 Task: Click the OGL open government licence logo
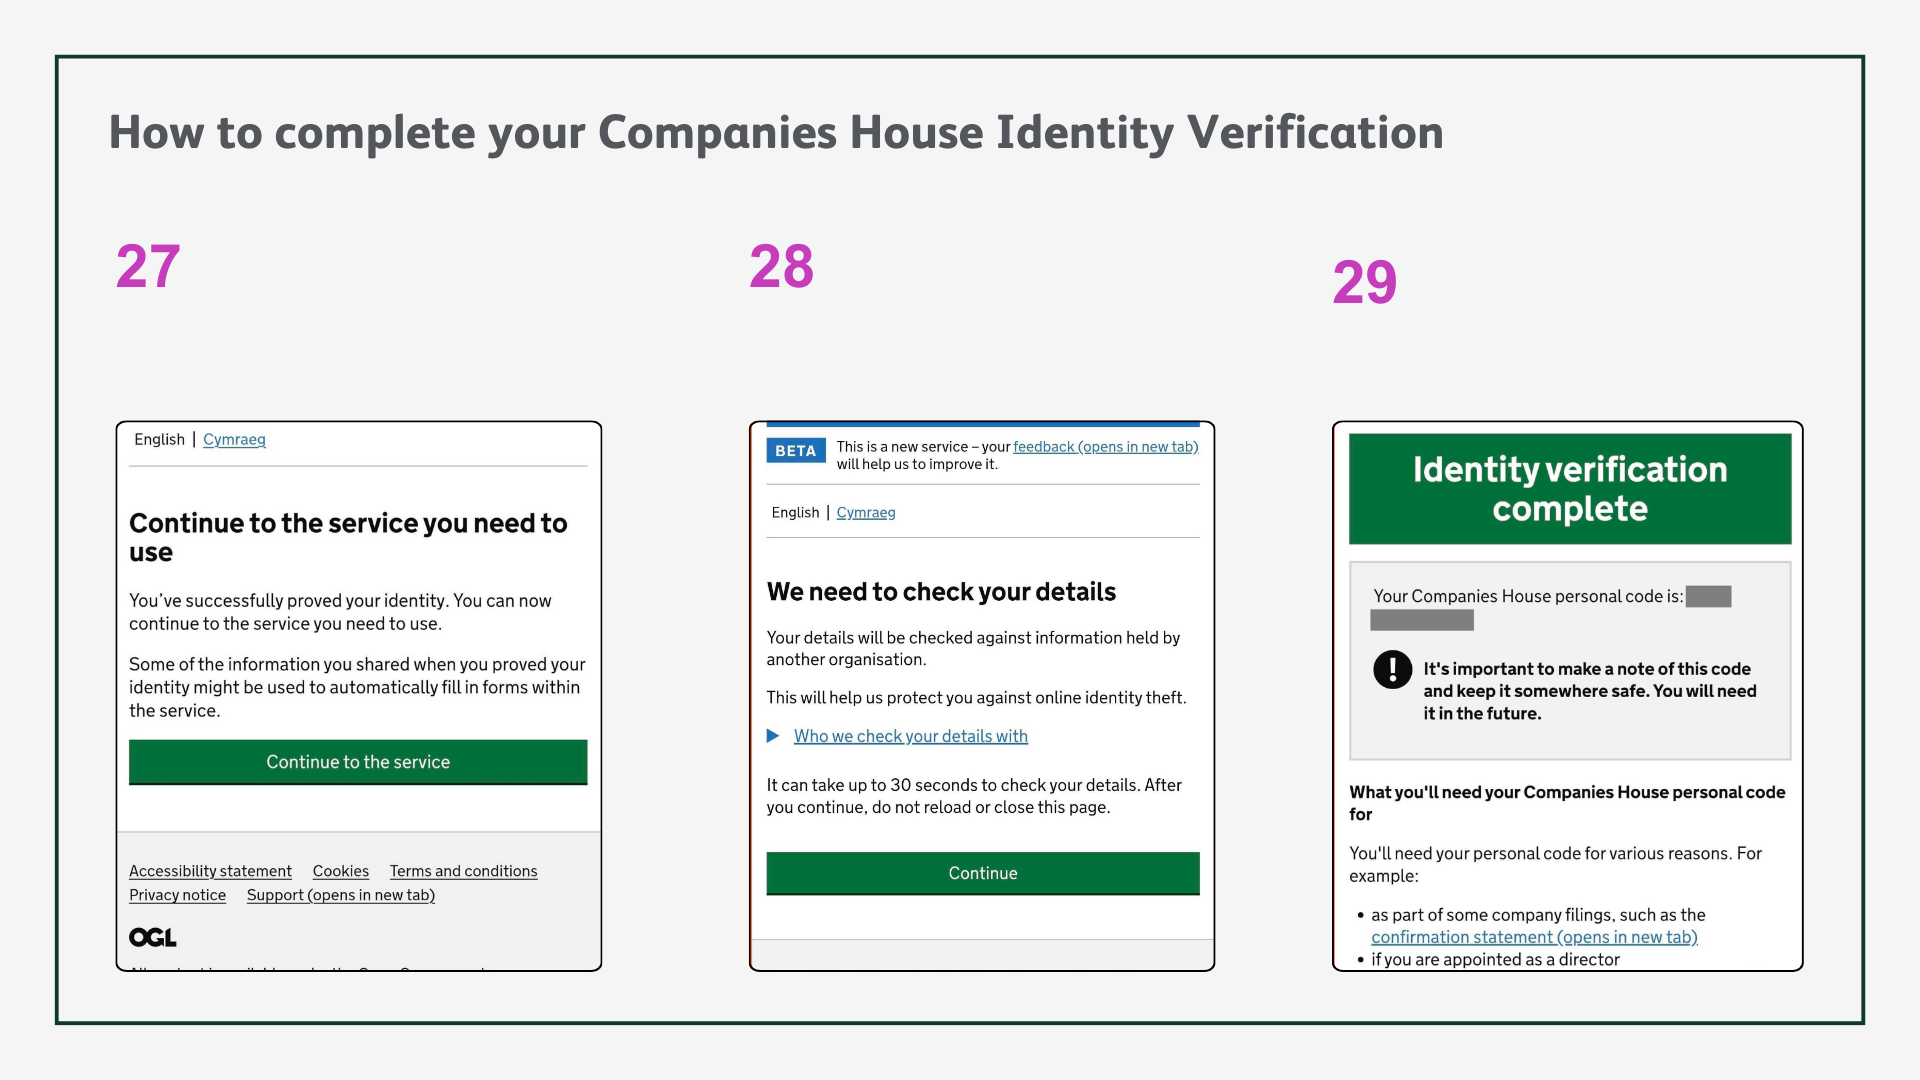click(x=151, y=938)
